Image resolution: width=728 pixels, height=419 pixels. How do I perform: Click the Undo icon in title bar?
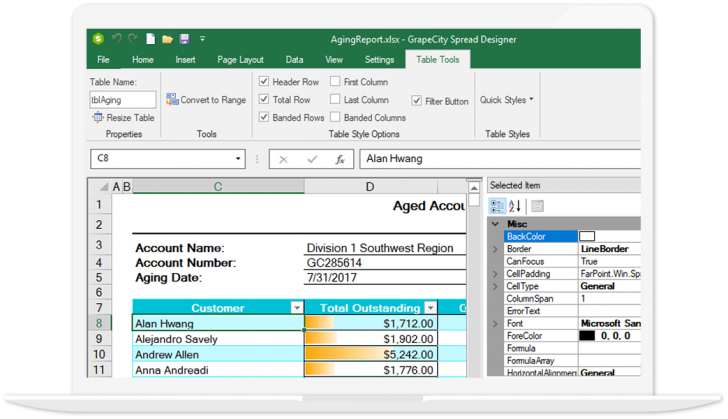117,39
